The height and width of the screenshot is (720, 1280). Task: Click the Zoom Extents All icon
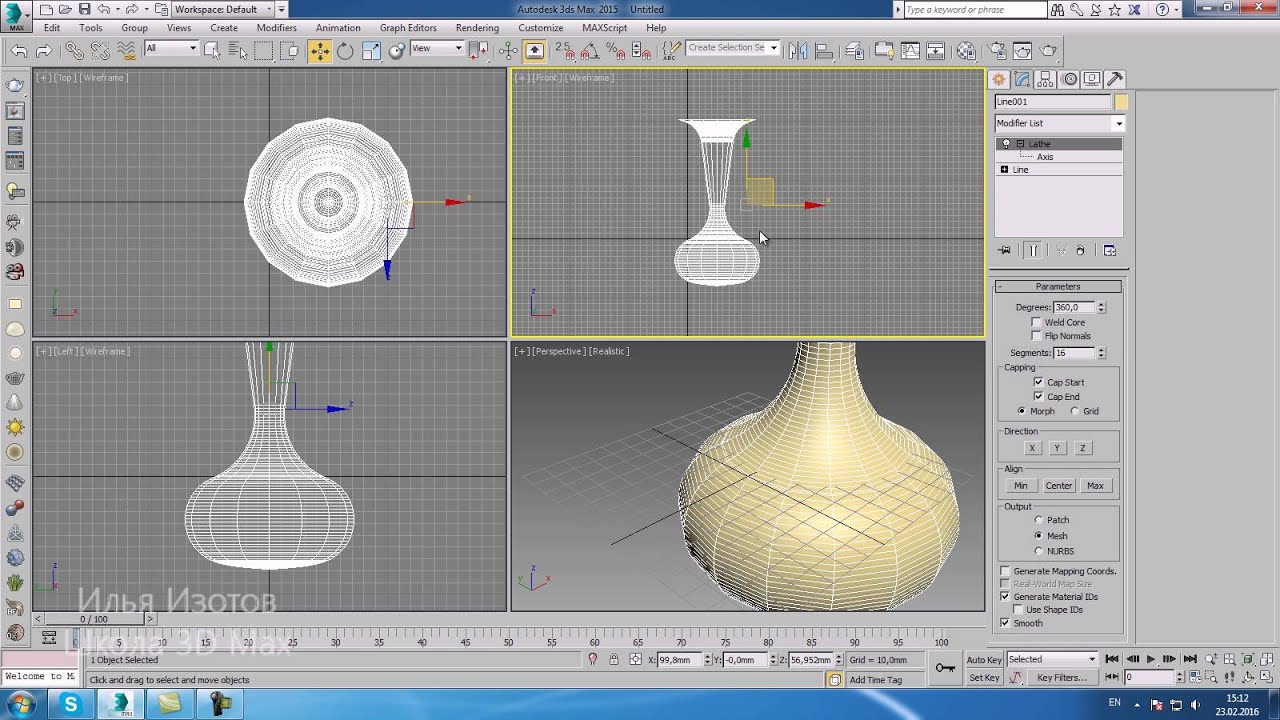tap(1266, 659)
